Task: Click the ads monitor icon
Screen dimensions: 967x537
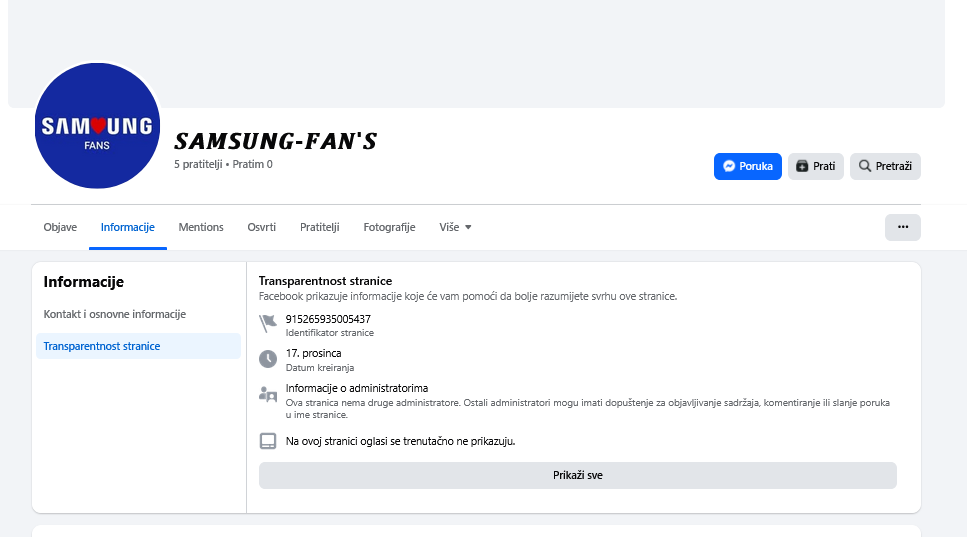Action: 267,441
